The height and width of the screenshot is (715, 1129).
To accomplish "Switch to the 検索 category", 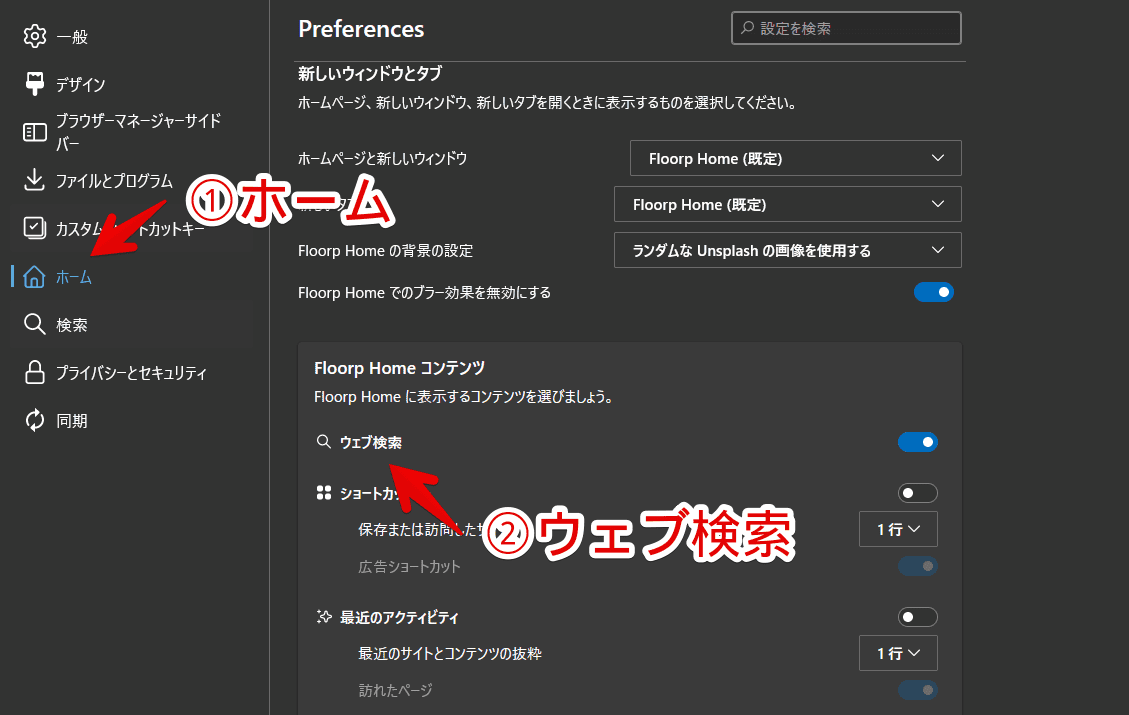I will pyautogui.click(x=71, y=325).
